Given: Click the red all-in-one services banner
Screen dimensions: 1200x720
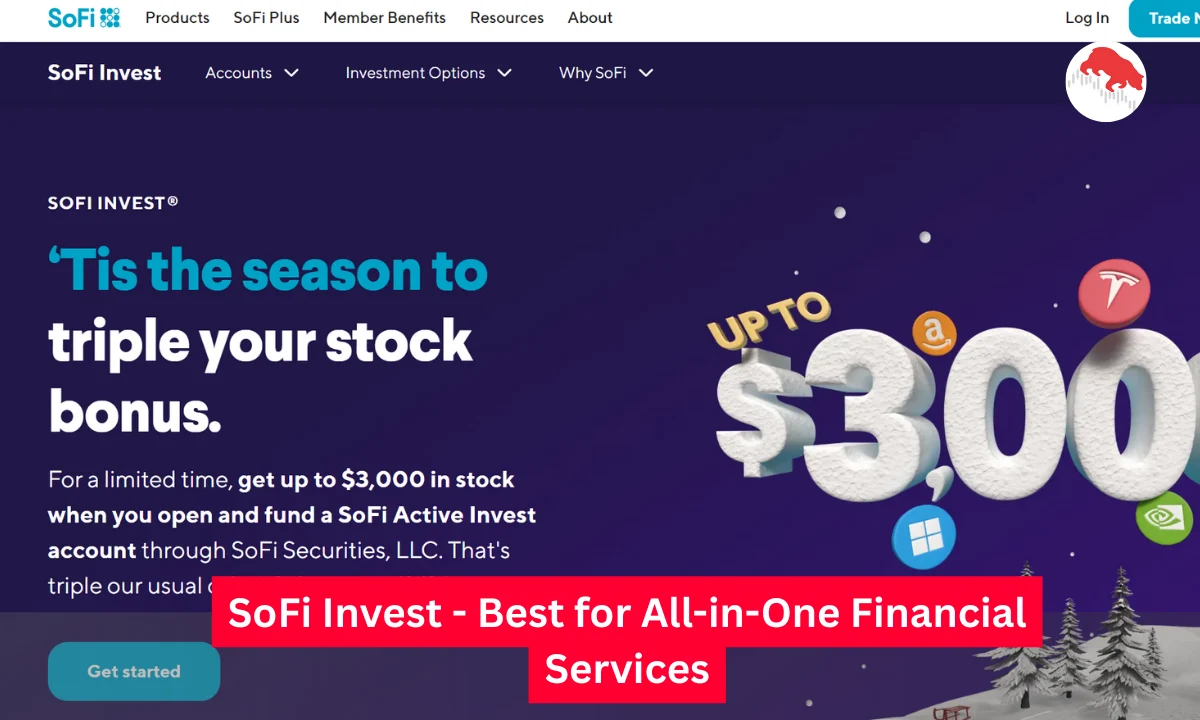Looking at the screenshot, I should (627, 641).
